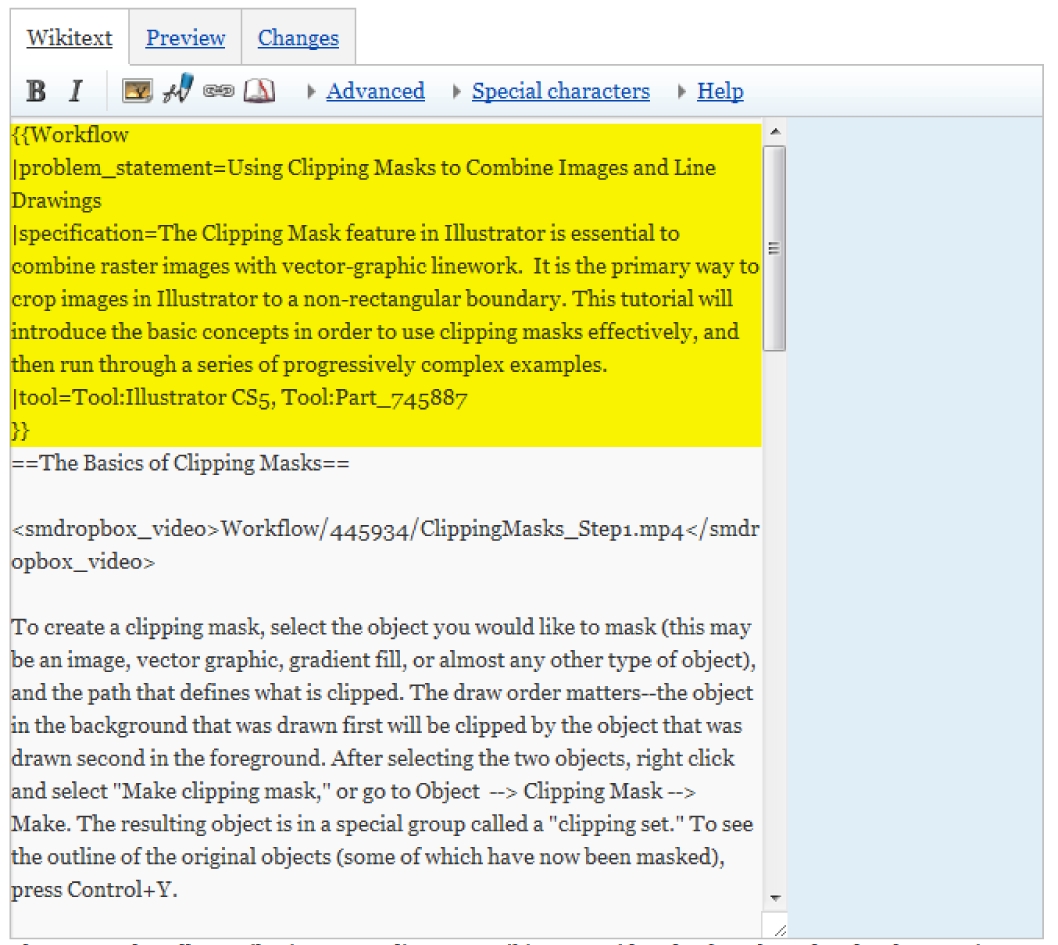The width and height of the screenshot is (1058, 945).
Task: Apply bold formatting with B icon
Action: (36, 90)
